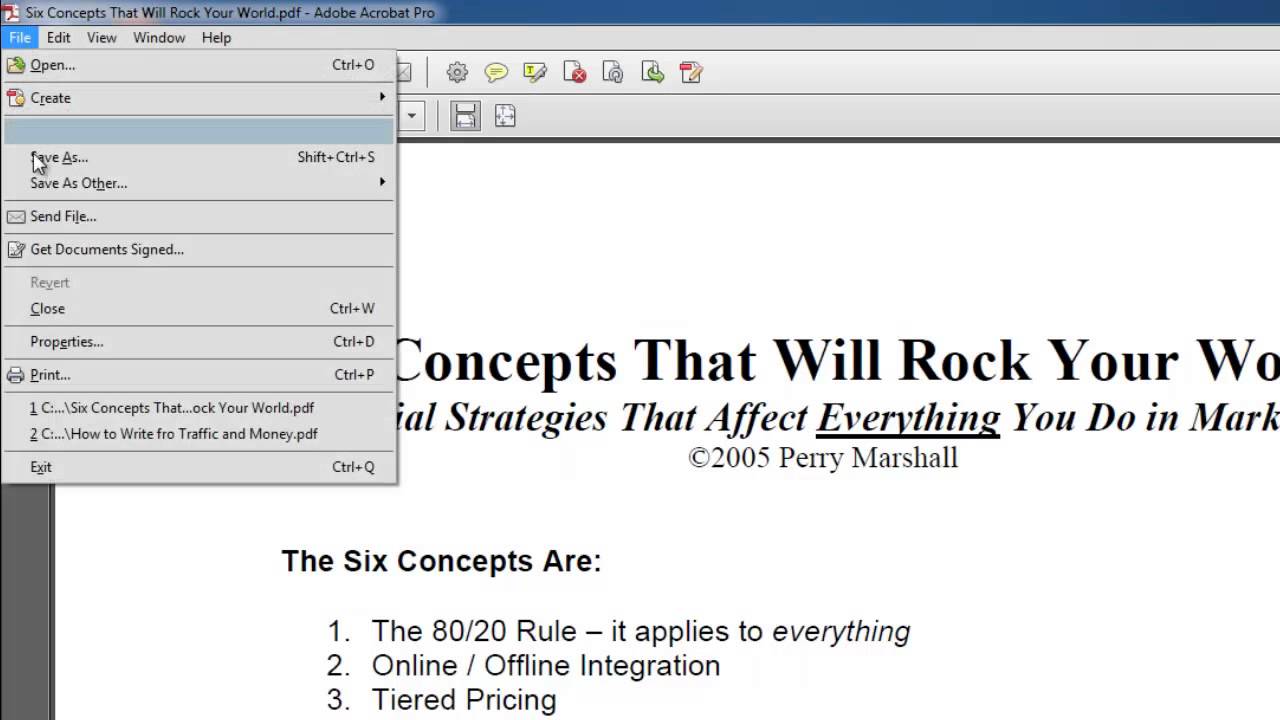Open the View menu
Screen dimensions: 1280x720
point(102,37)
